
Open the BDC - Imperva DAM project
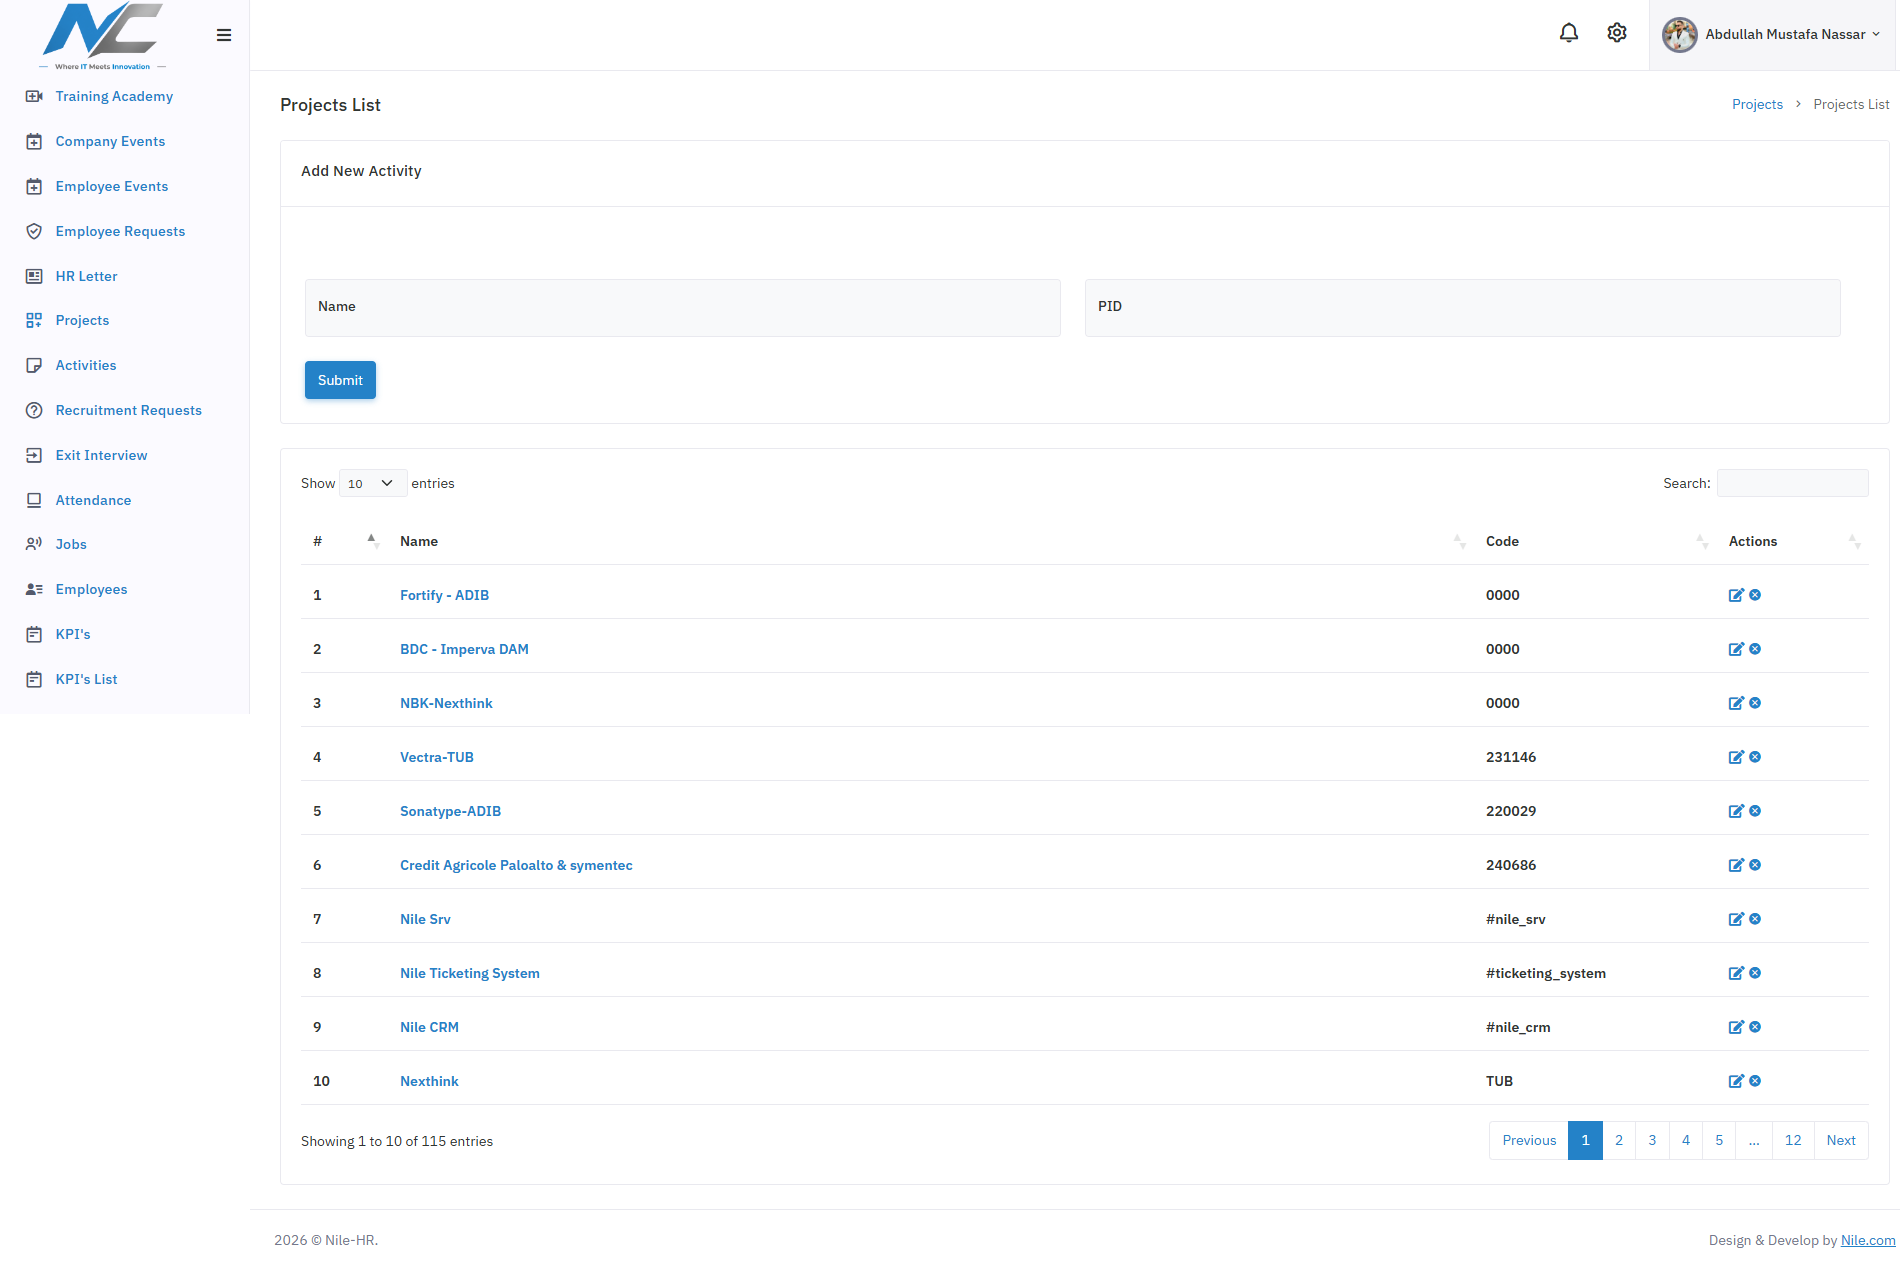464,649
